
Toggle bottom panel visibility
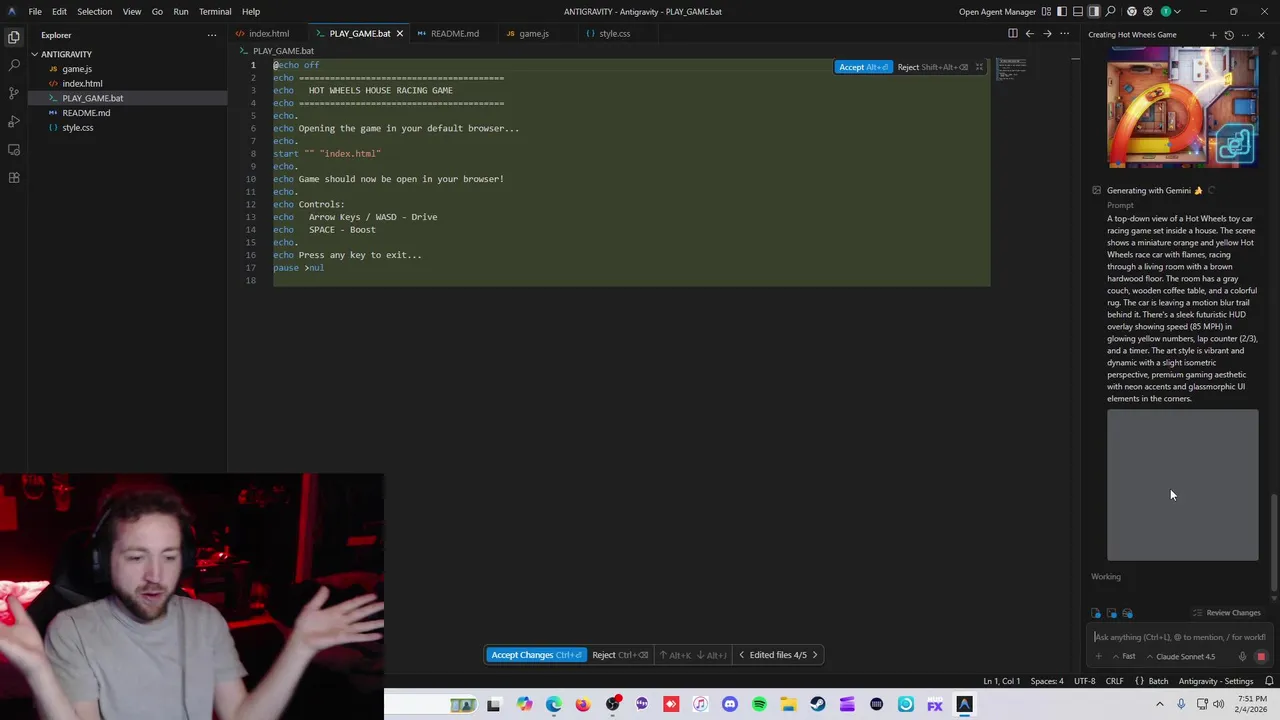[x=1078, y=12]
